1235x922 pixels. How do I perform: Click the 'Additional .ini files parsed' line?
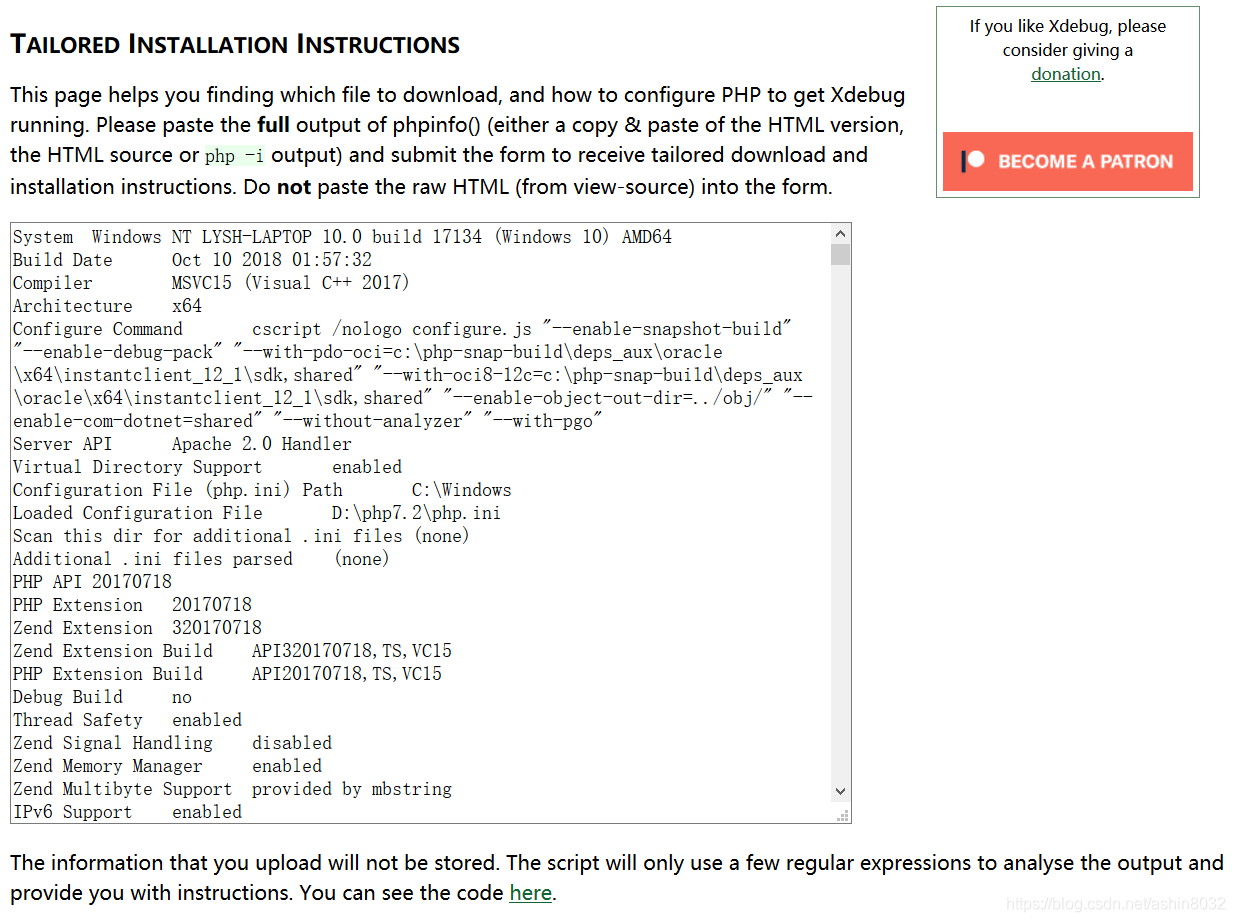(201, 559)
